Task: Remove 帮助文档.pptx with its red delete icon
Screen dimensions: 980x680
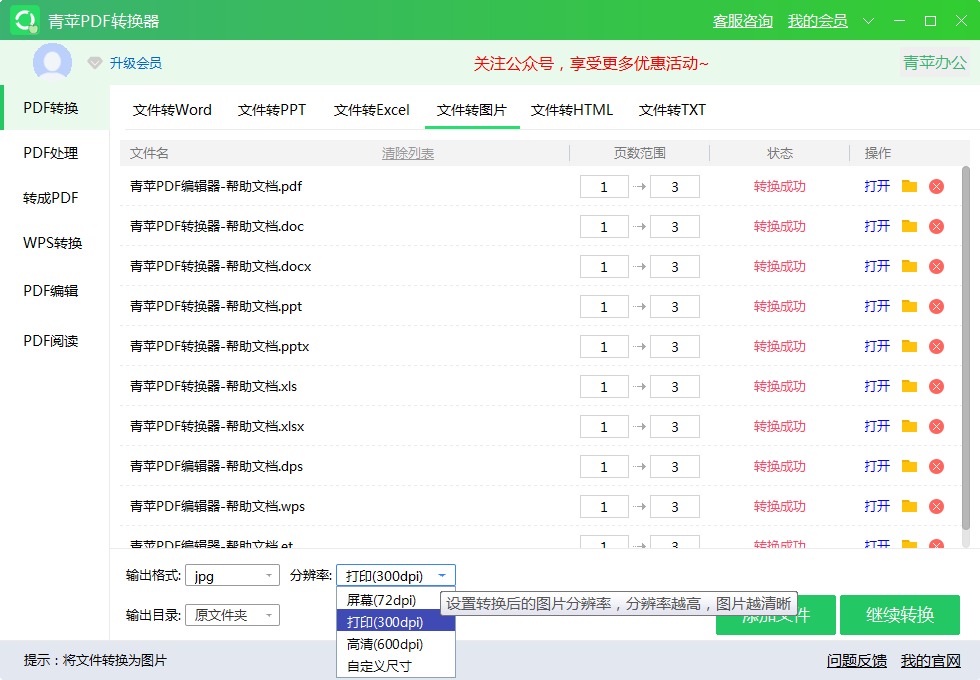Action: click(936, 346)
